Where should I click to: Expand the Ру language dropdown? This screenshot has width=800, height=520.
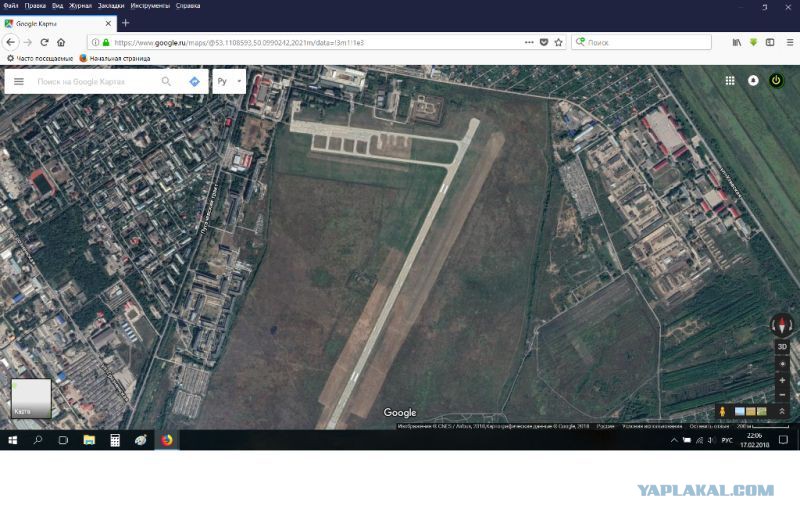tap(229, 81)
